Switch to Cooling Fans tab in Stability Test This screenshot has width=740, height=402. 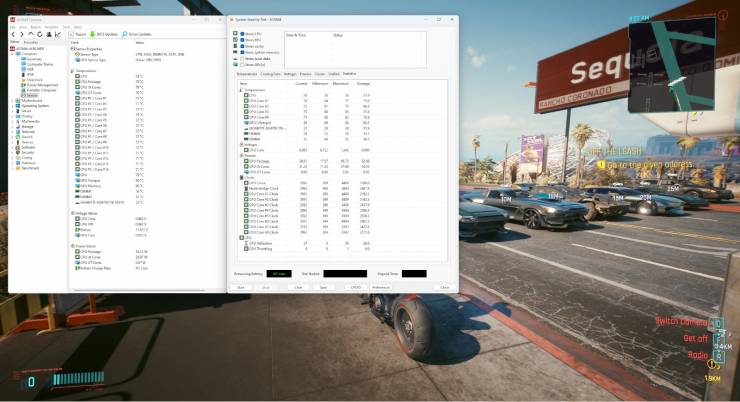coord(270,74)
